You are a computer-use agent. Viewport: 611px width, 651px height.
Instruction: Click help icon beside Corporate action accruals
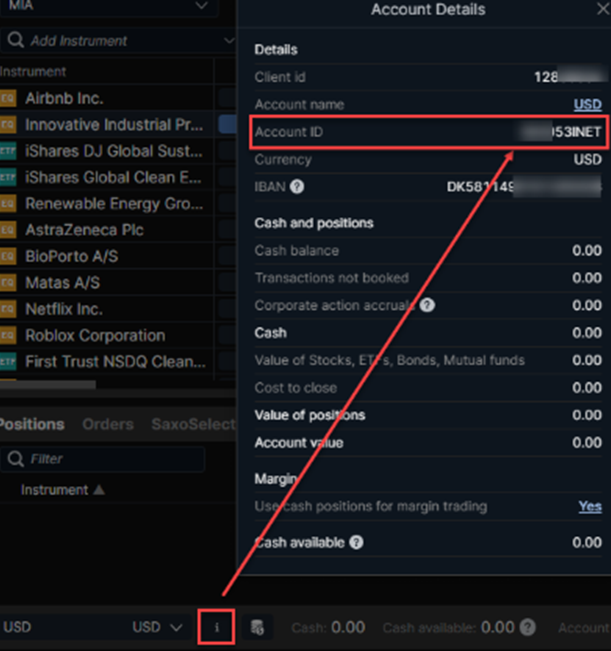pyautogui.click(x=427, y=305)
